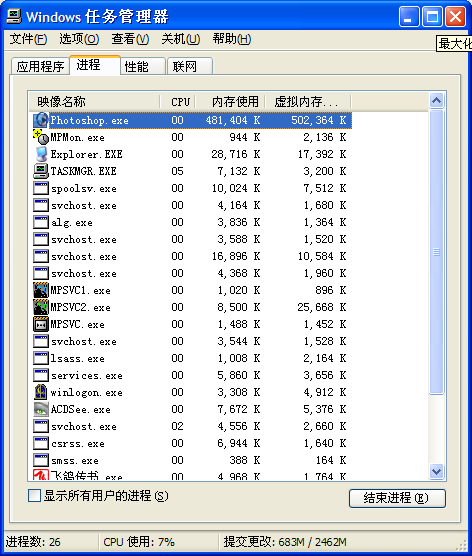Toggle 显示所有用户的进程 checkbox
The height and width of the screenshot is (556, 472).
(34, 495)
